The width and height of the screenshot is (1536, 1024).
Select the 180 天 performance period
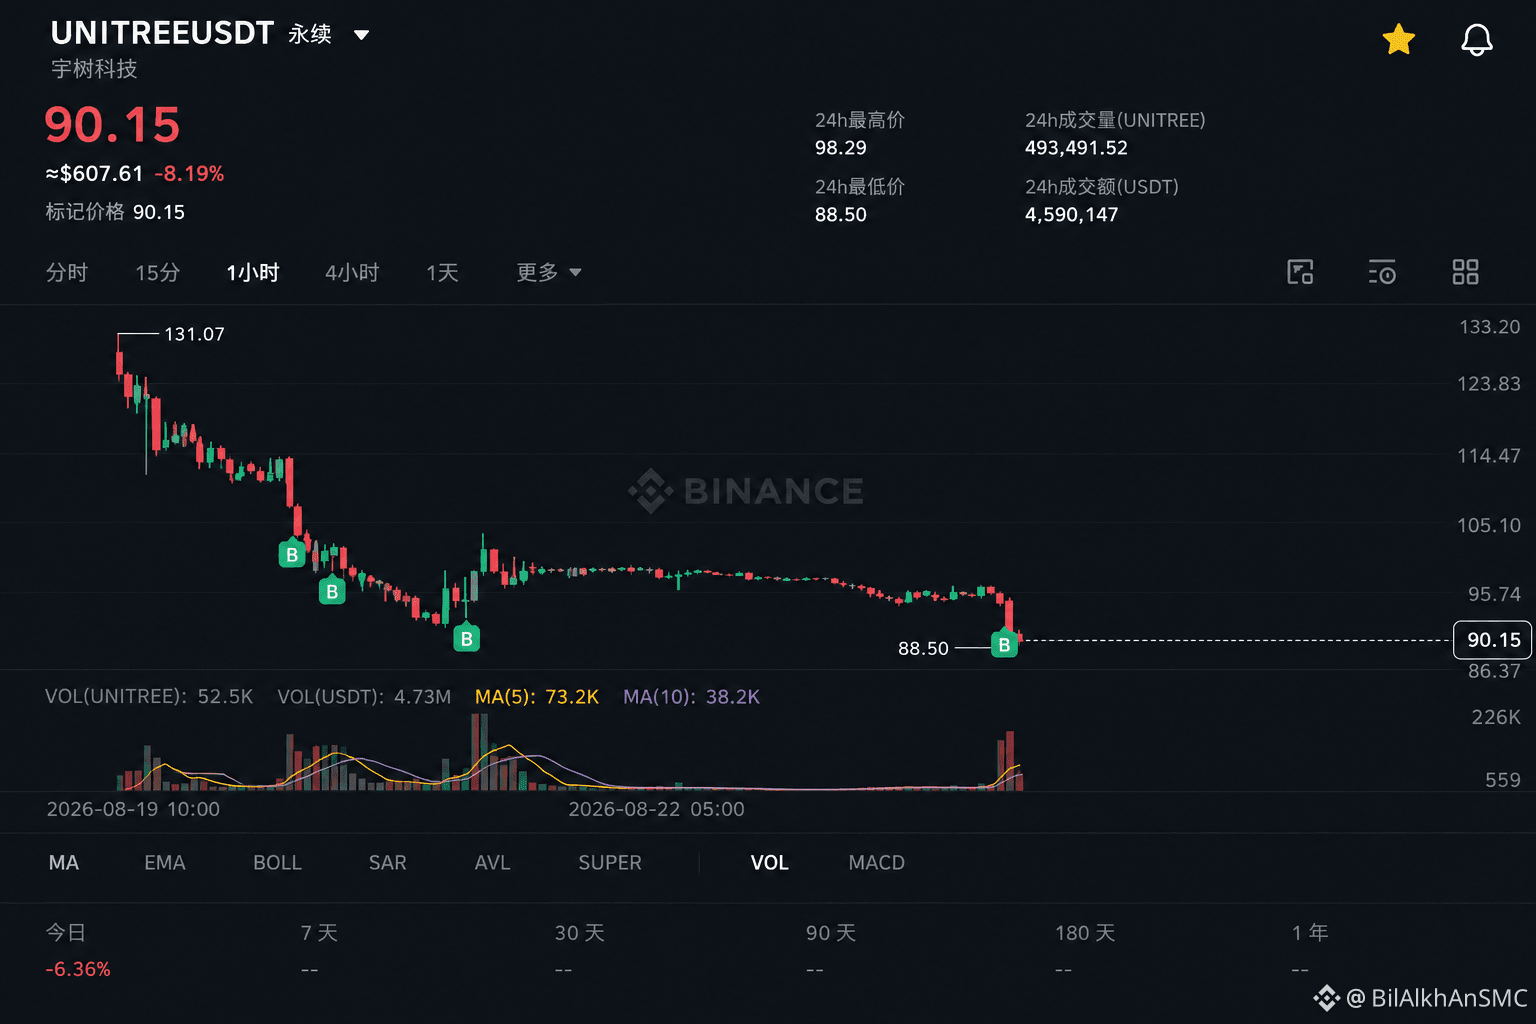[x=1085, y=932]
